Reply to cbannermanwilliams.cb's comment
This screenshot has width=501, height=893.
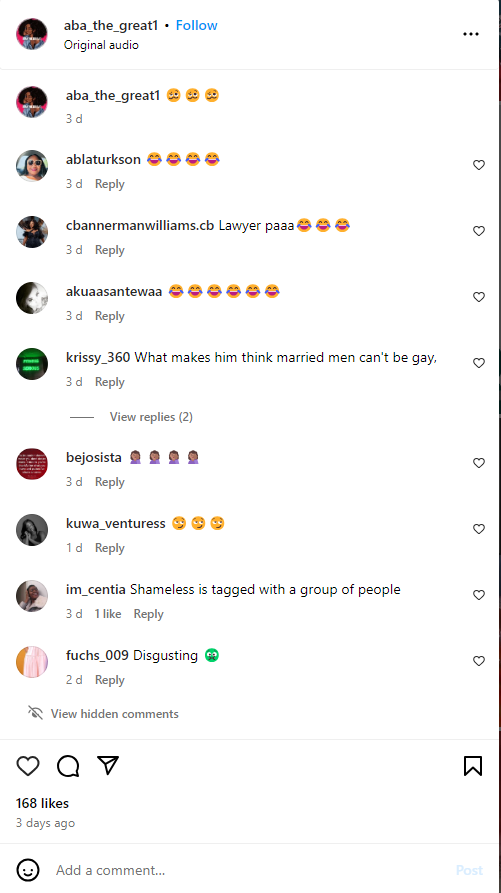pos(110,250)
